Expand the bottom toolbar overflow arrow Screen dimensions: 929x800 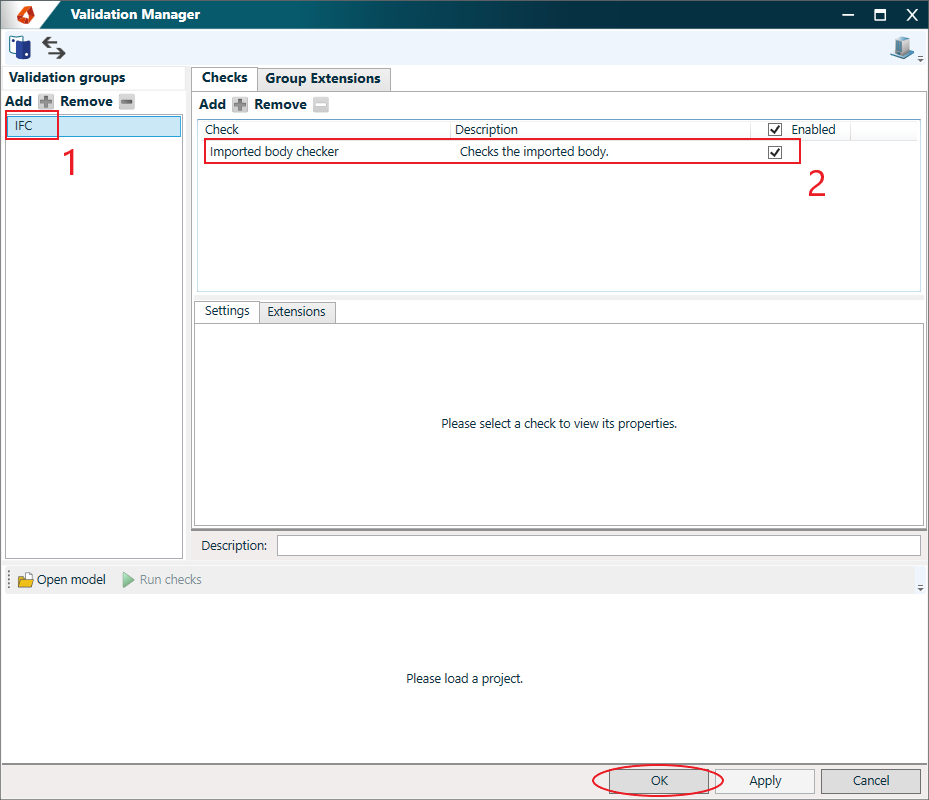[920, 588]
